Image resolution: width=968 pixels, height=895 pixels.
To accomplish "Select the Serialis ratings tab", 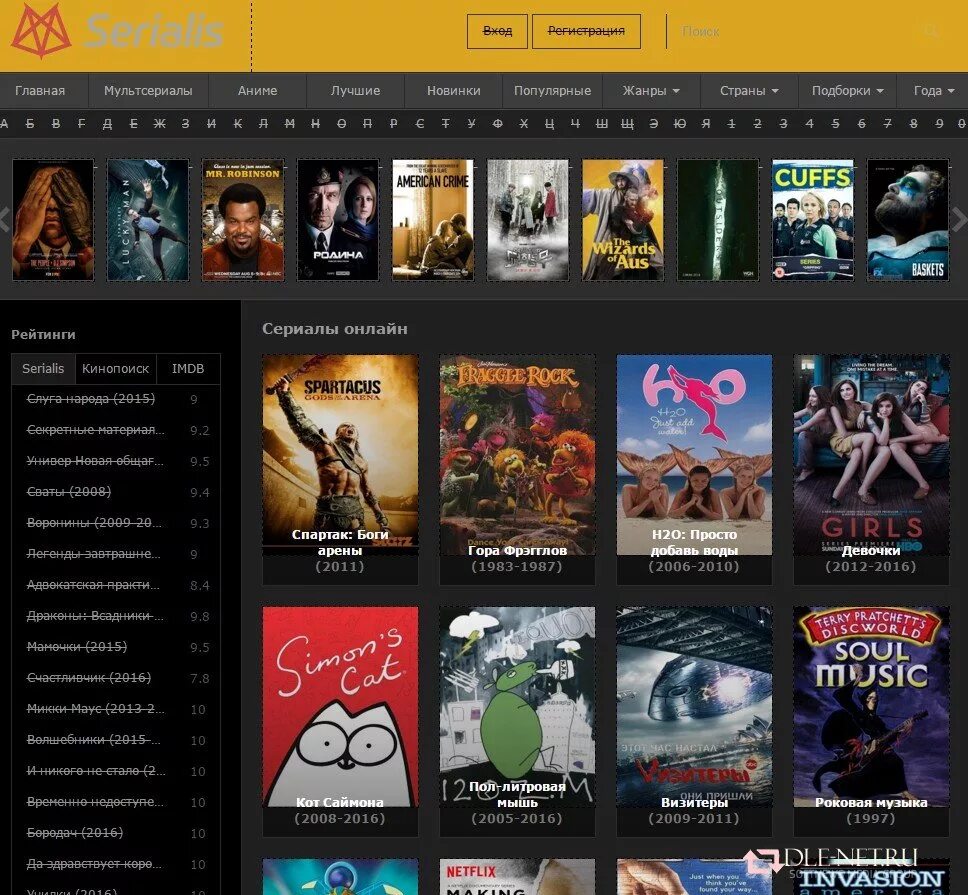I will (x=43, y=368).
